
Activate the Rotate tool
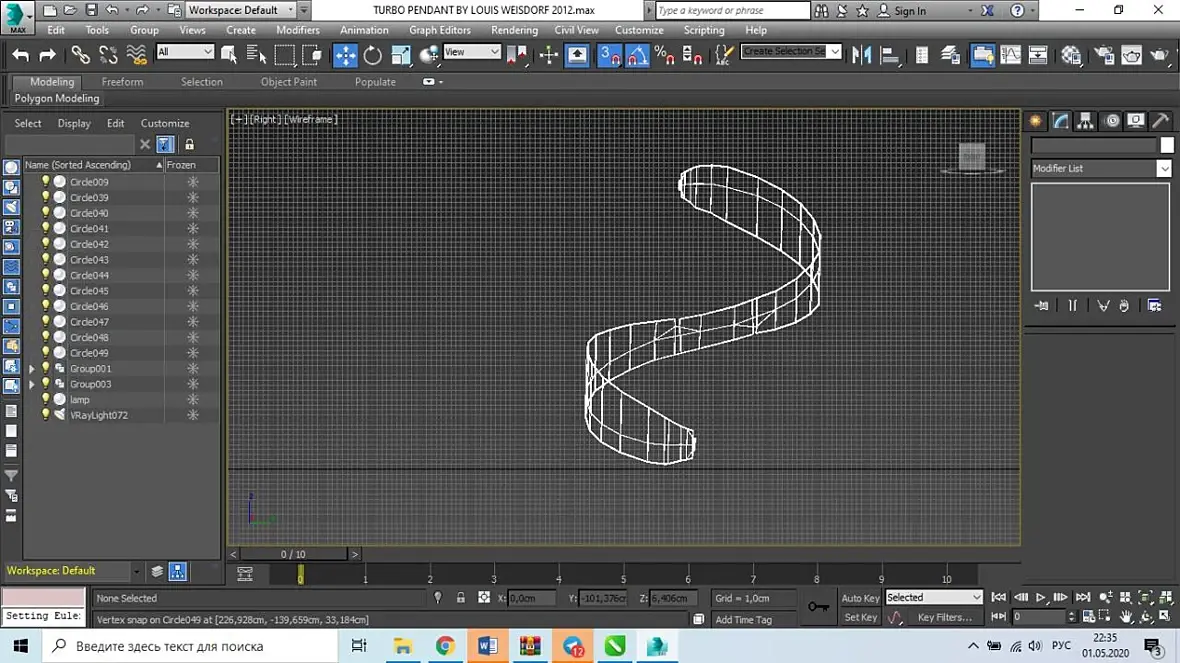pyautogui.click(x=372, y=55)
